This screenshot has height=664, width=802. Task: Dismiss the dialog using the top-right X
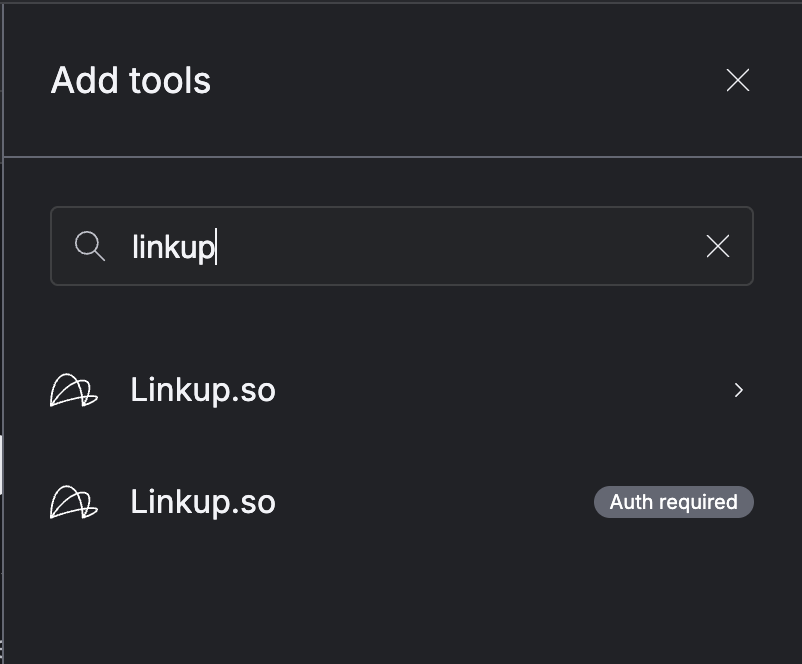tap(738, 80)
